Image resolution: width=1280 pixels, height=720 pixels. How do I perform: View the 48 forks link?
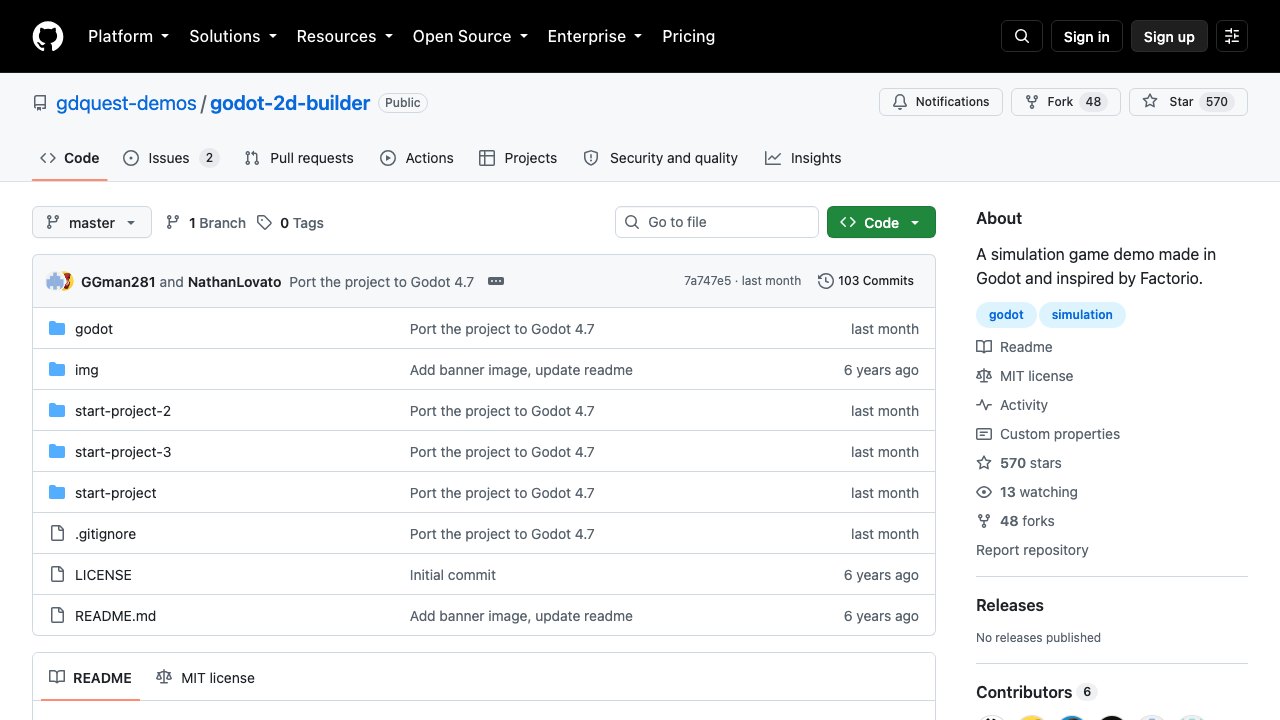[1015, 521]
